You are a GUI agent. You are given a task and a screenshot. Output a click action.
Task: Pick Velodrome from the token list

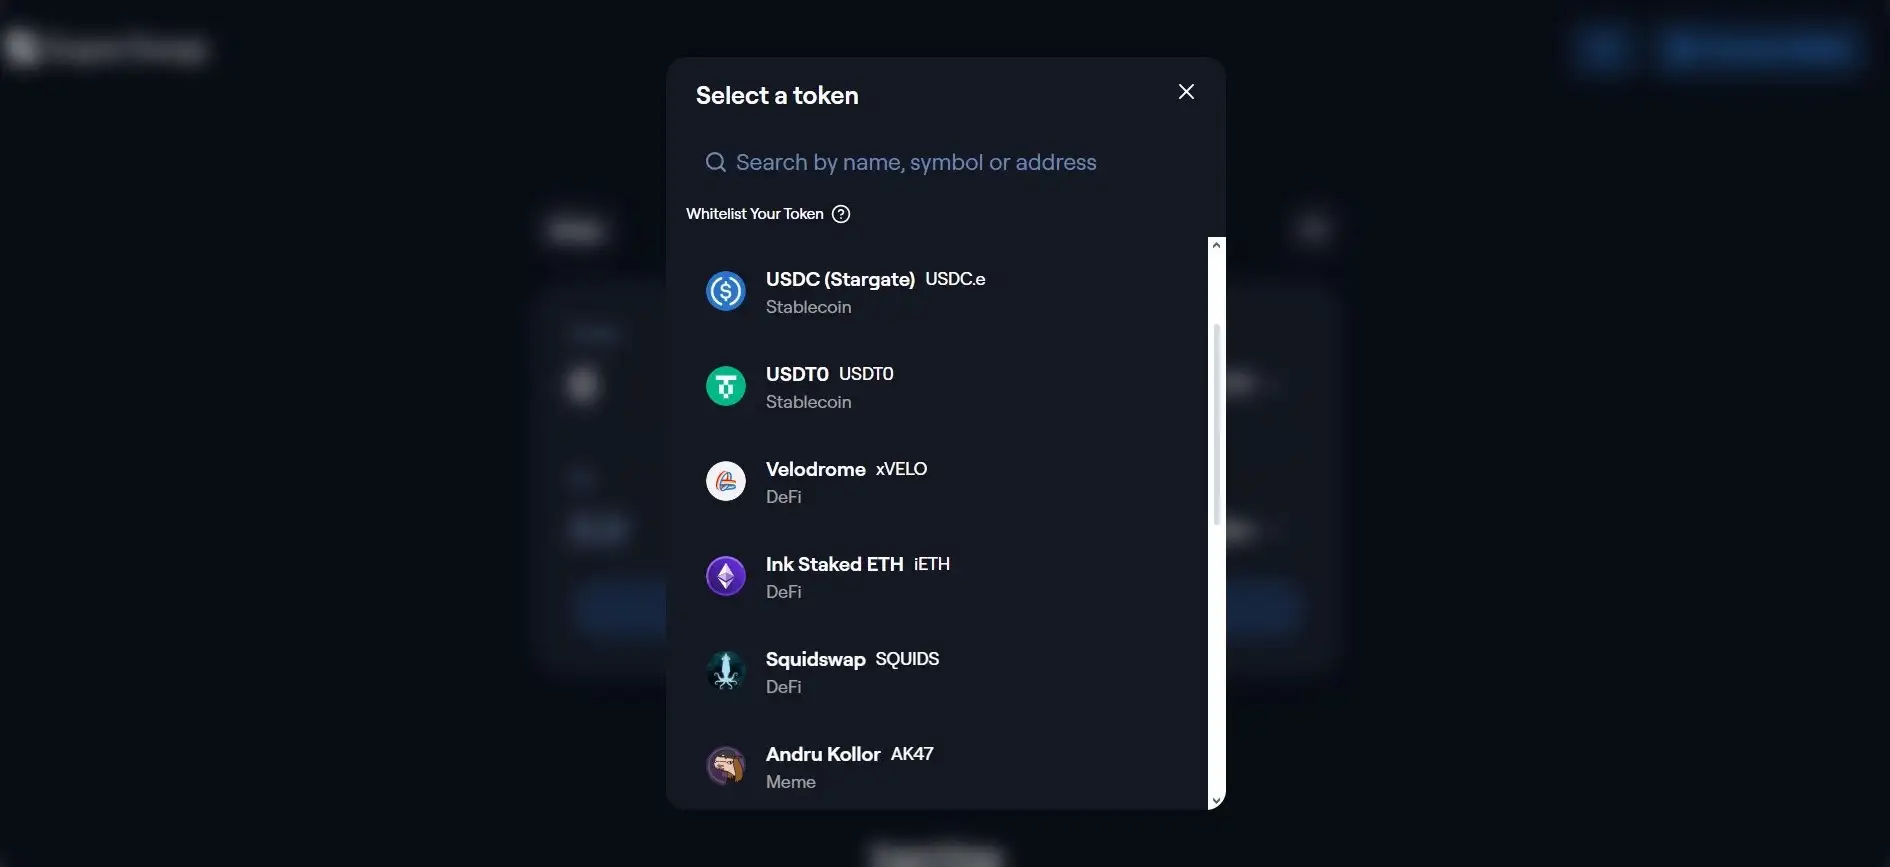click(816, 469)
